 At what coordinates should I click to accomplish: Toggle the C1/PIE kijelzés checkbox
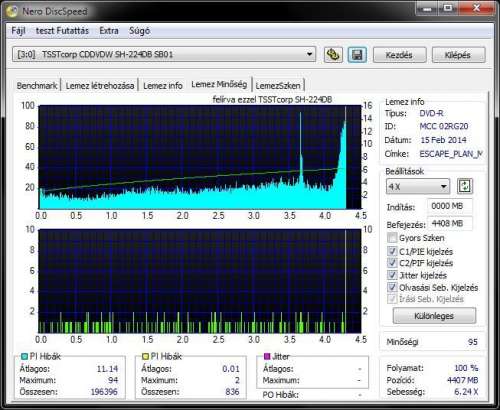point(392,251)
